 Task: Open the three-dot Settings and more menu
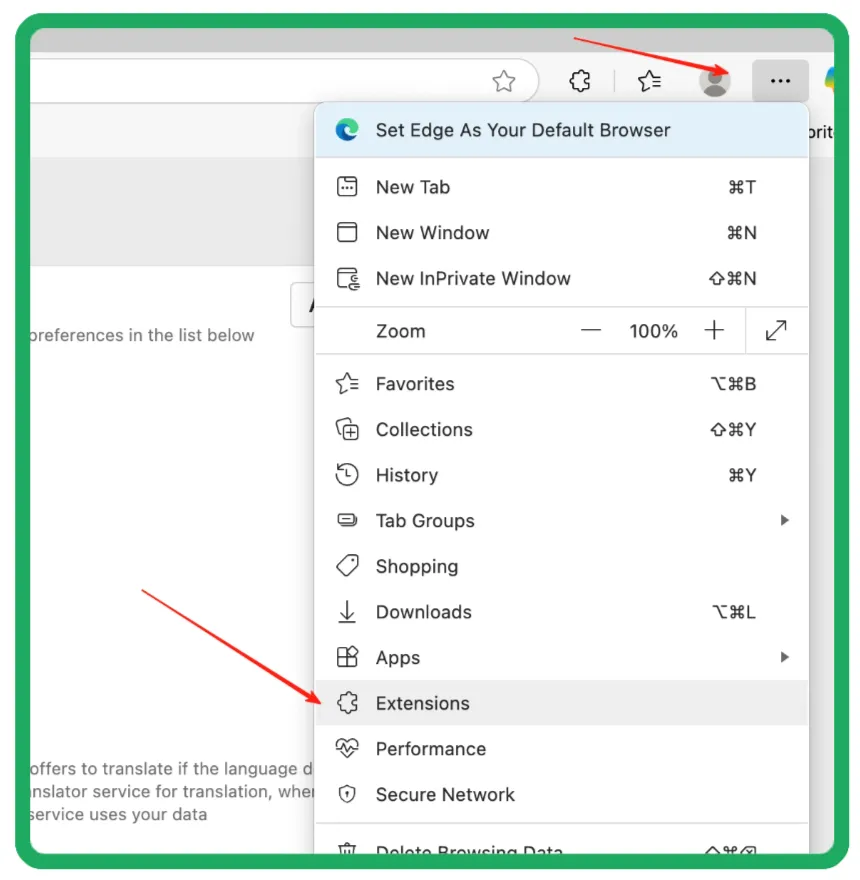(780, 81)
